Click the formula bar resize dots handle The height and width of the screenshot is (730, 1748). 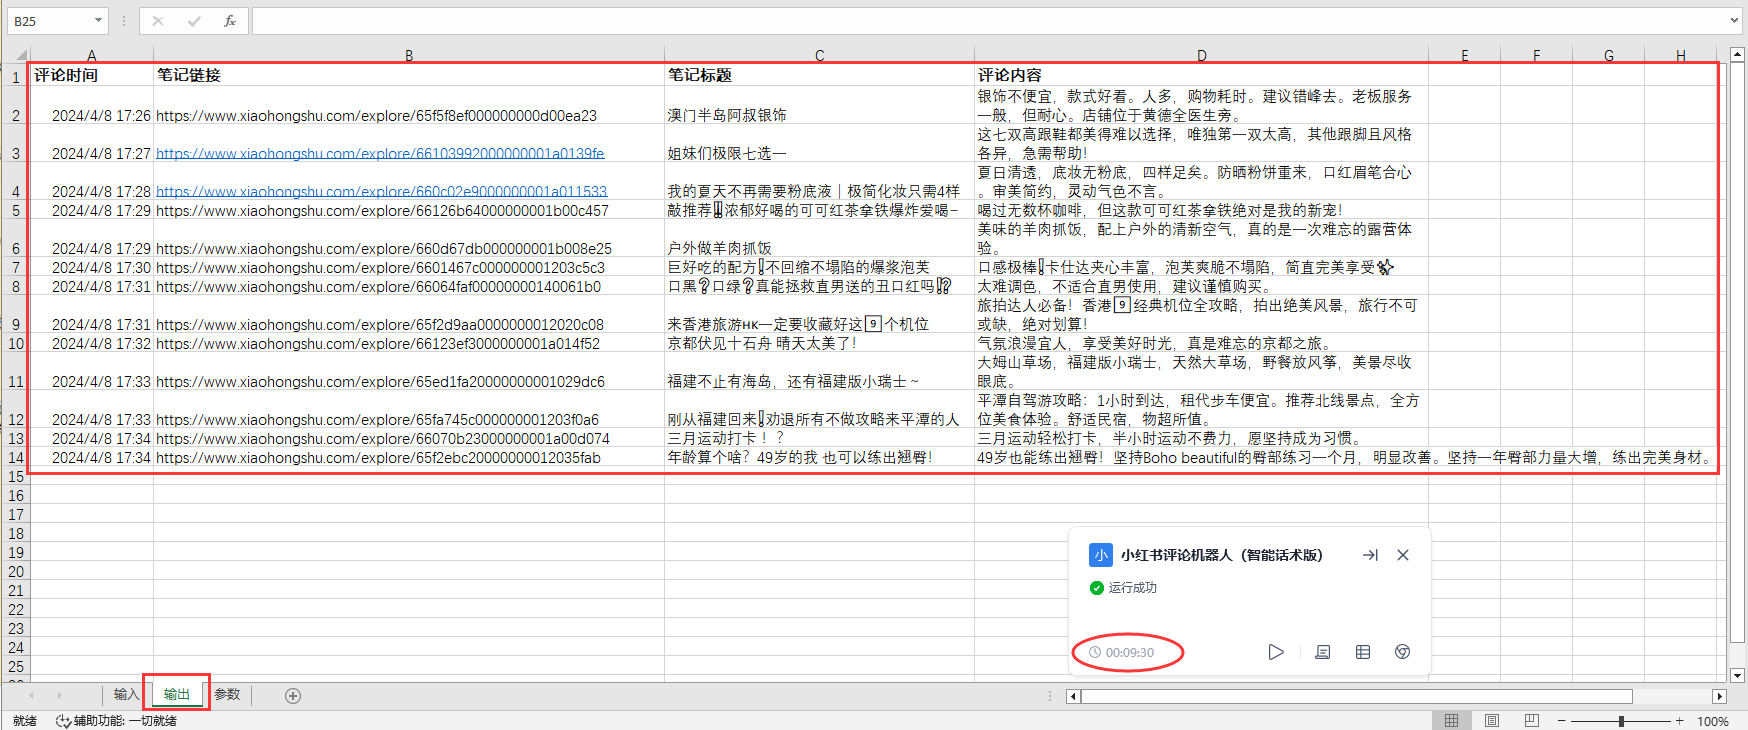[124, 21]
